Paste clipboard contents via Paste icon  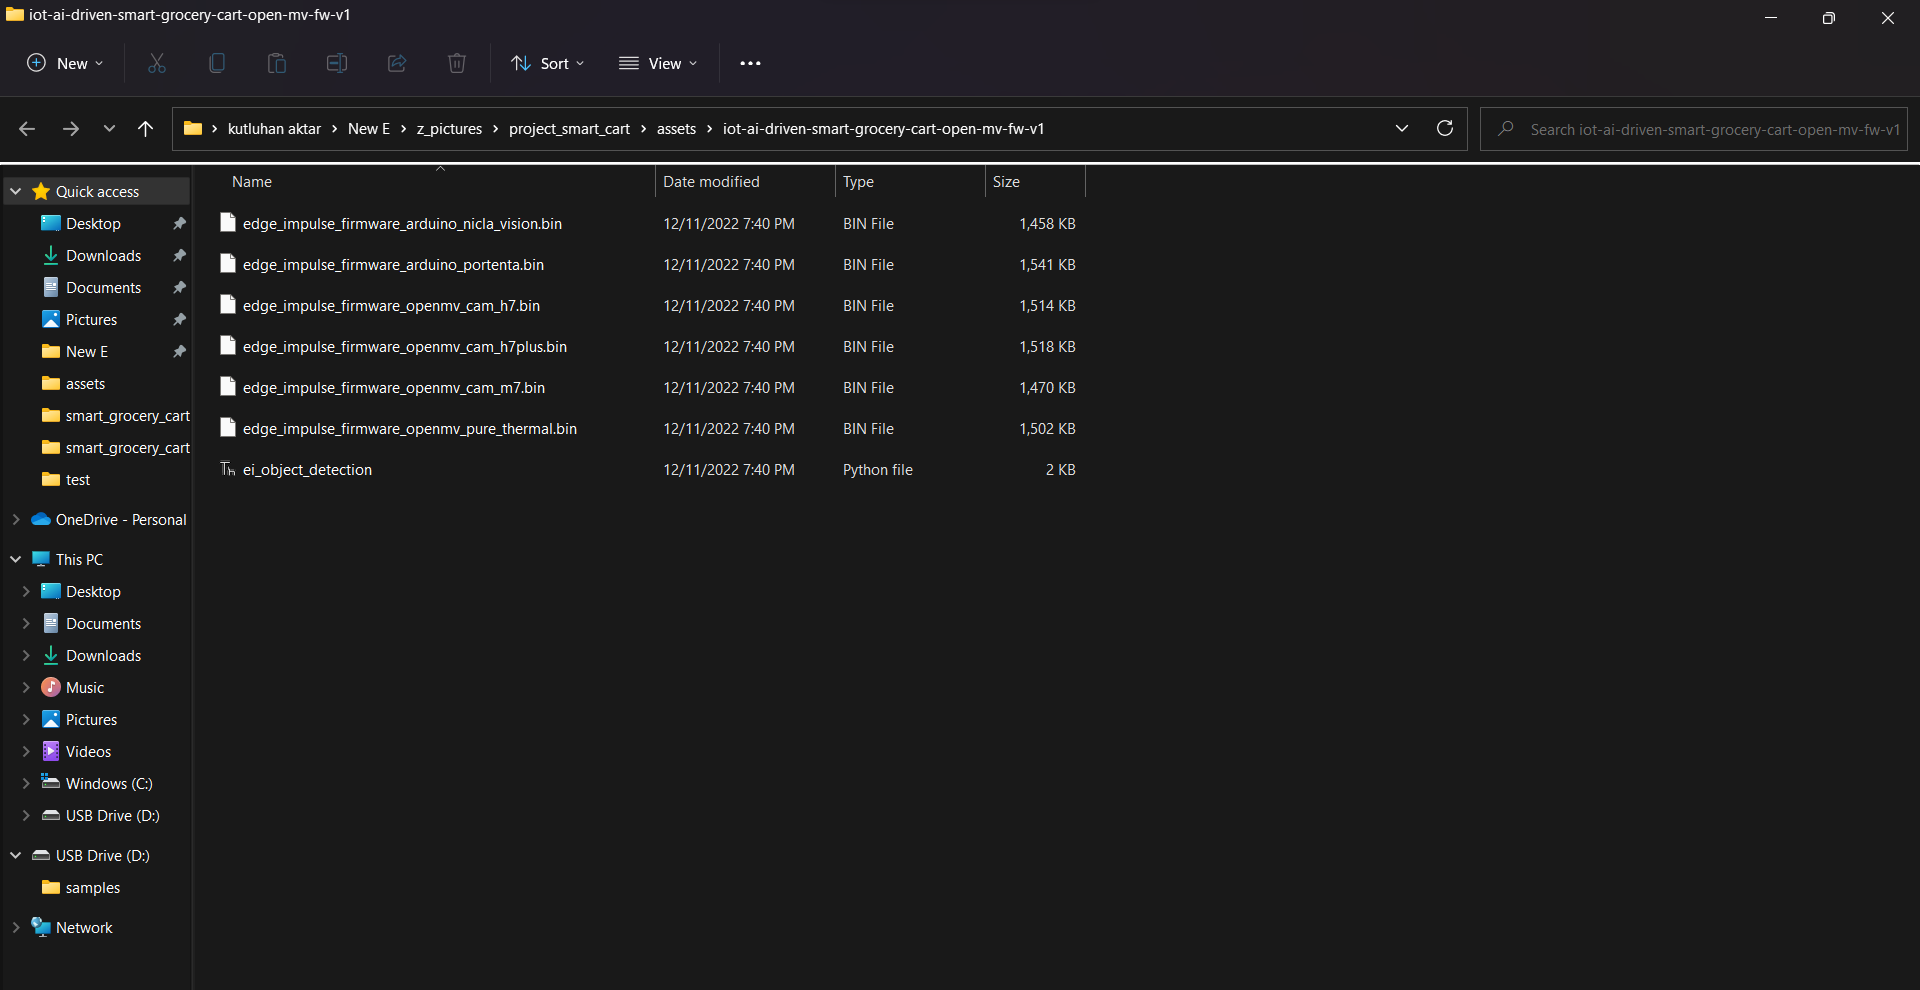click(276, 63)
